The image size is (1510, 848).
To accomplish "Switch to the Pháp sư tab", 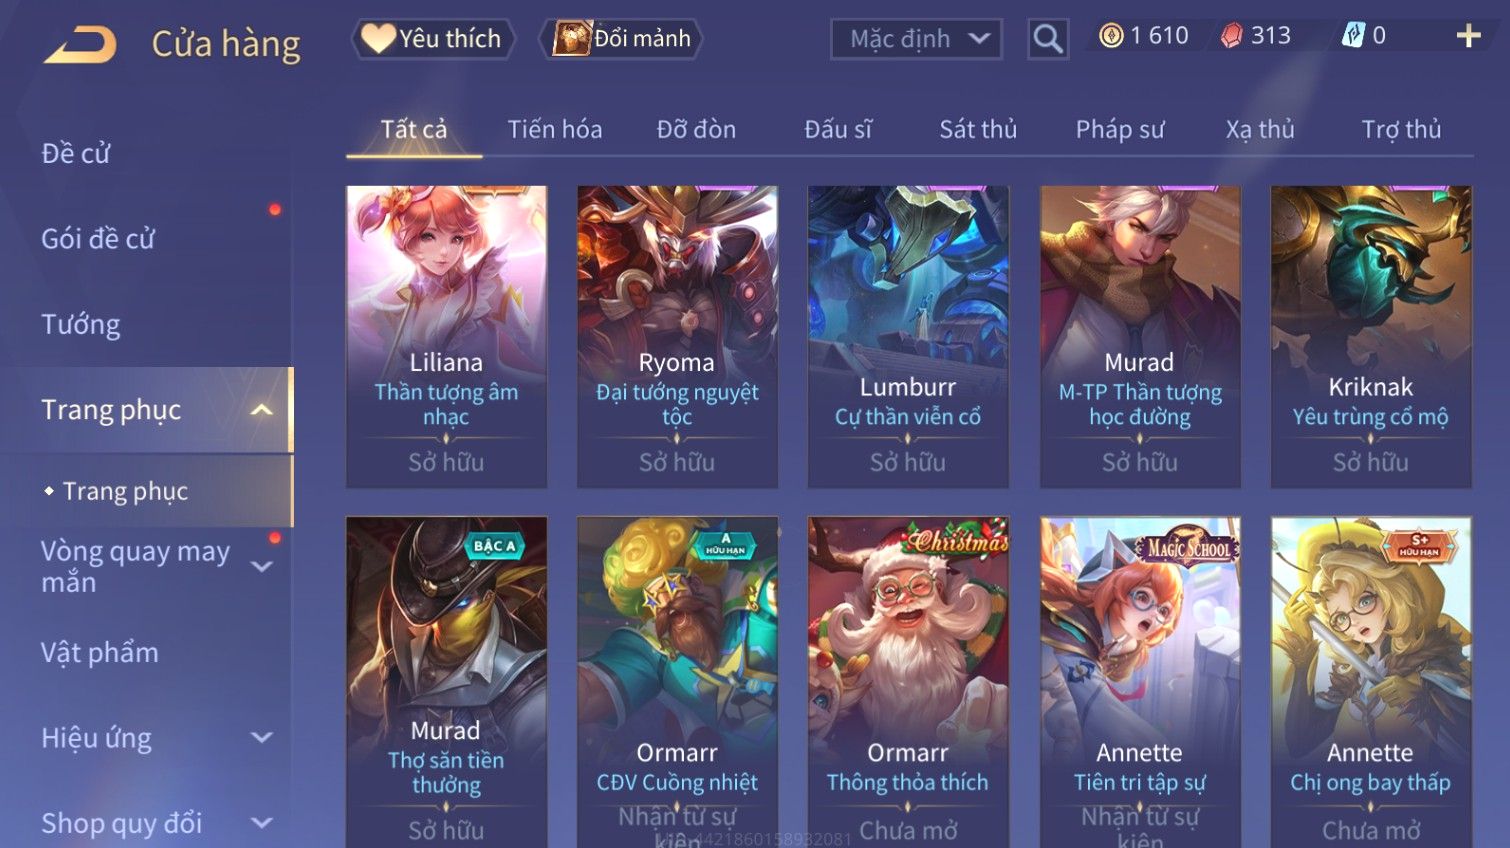I will click(1120, 129).
